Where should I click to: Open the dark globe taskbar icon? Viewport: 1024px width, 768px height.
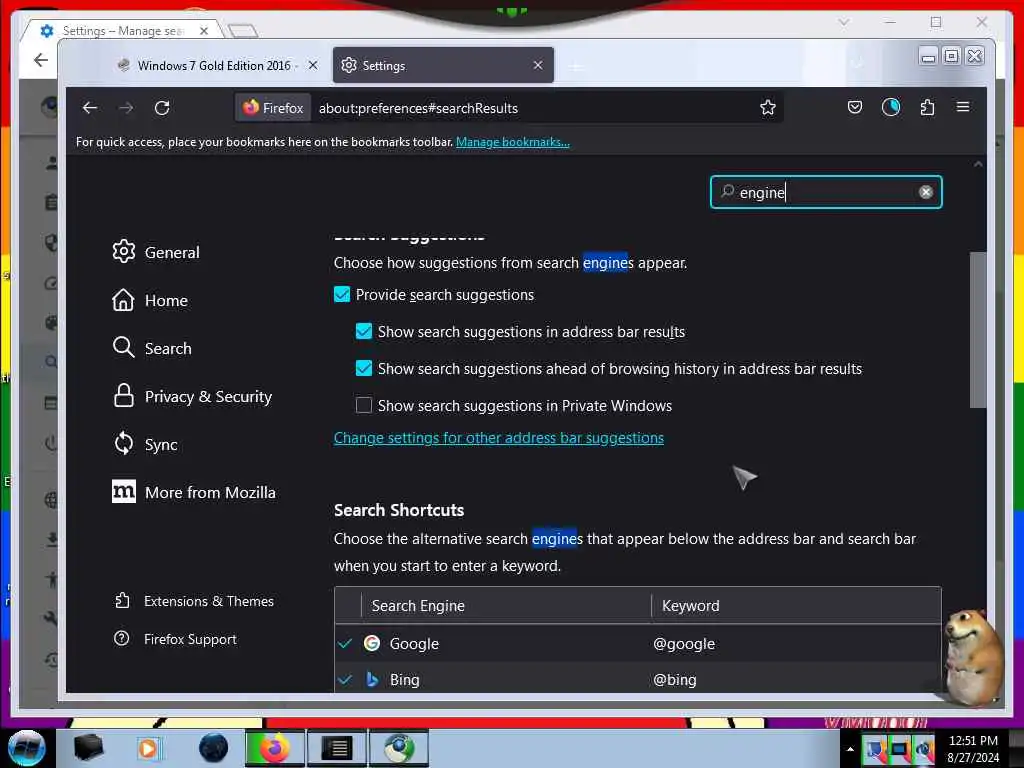(214, 748)
